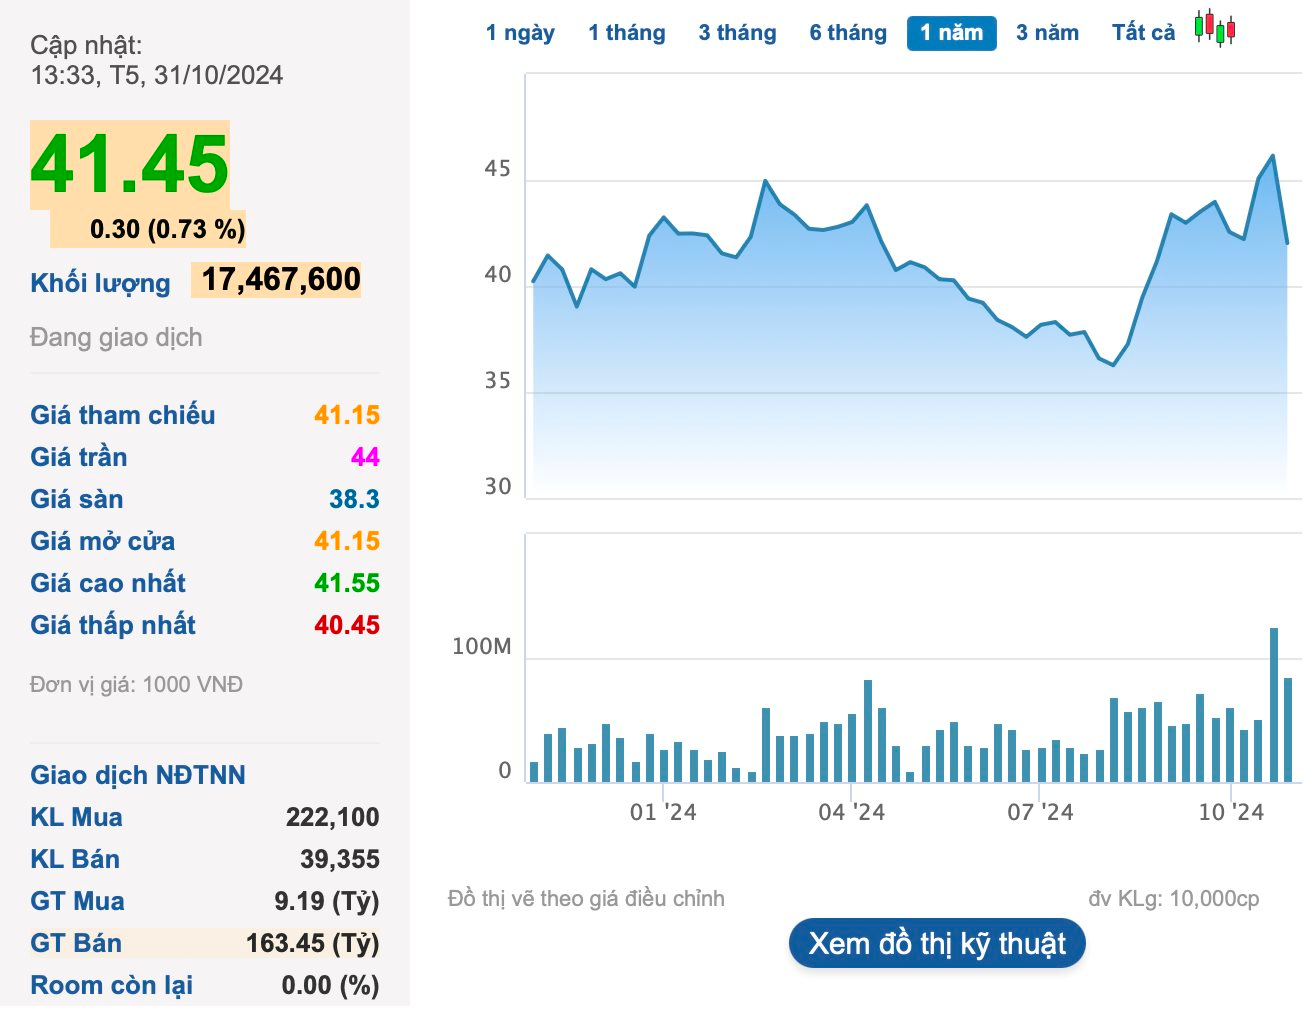Screen dimensions: 1306x1020
Task: Select the '3 tháng' time range tab
Action: pyautogui.click(x=737, y=33)
